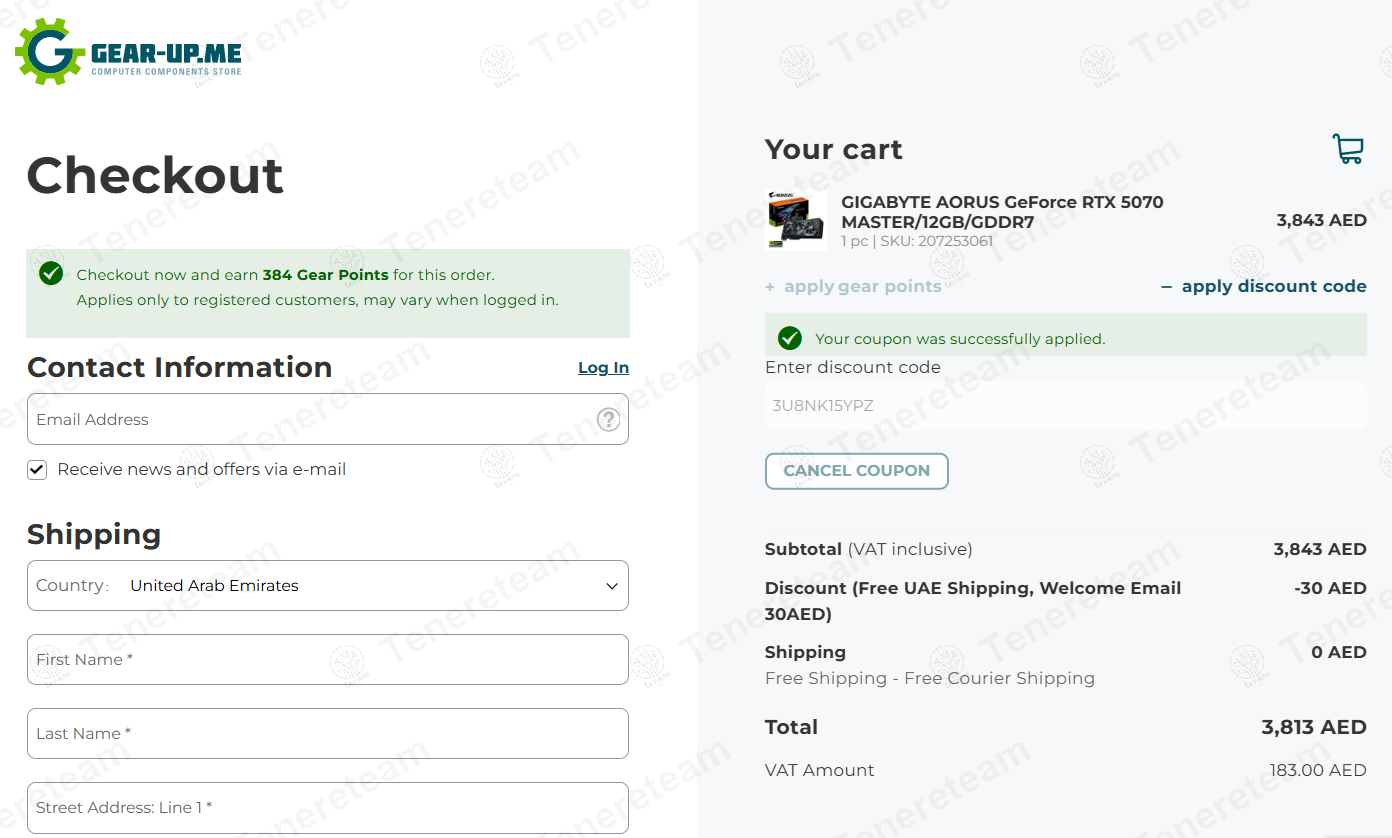This screenshot has width=1392, height=838.
Task: Click the green checkmark in coupon success message
Action: click(x=790, y=338)
